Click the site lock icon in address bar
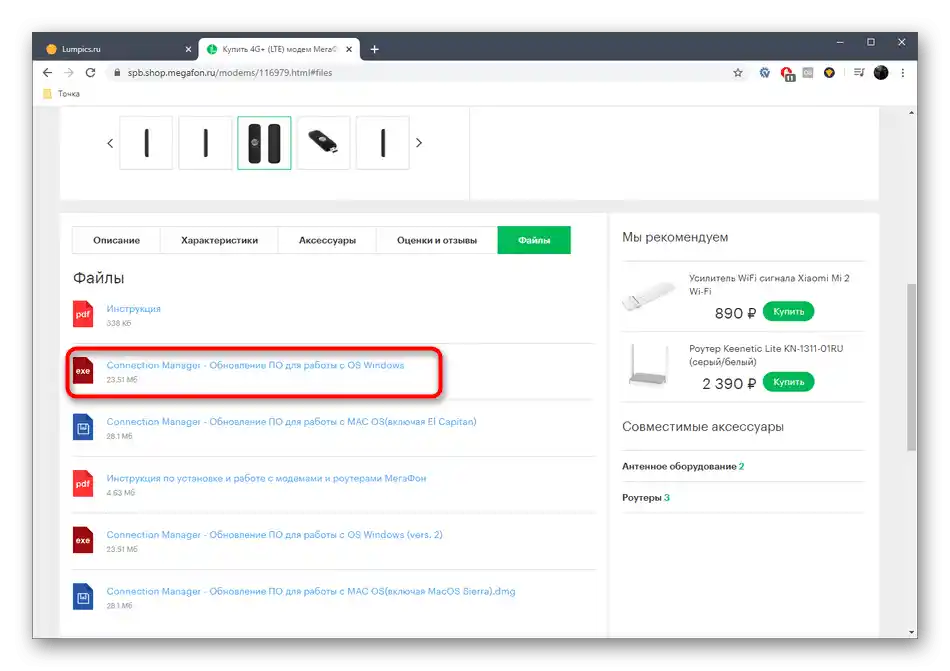 point(117,73)
